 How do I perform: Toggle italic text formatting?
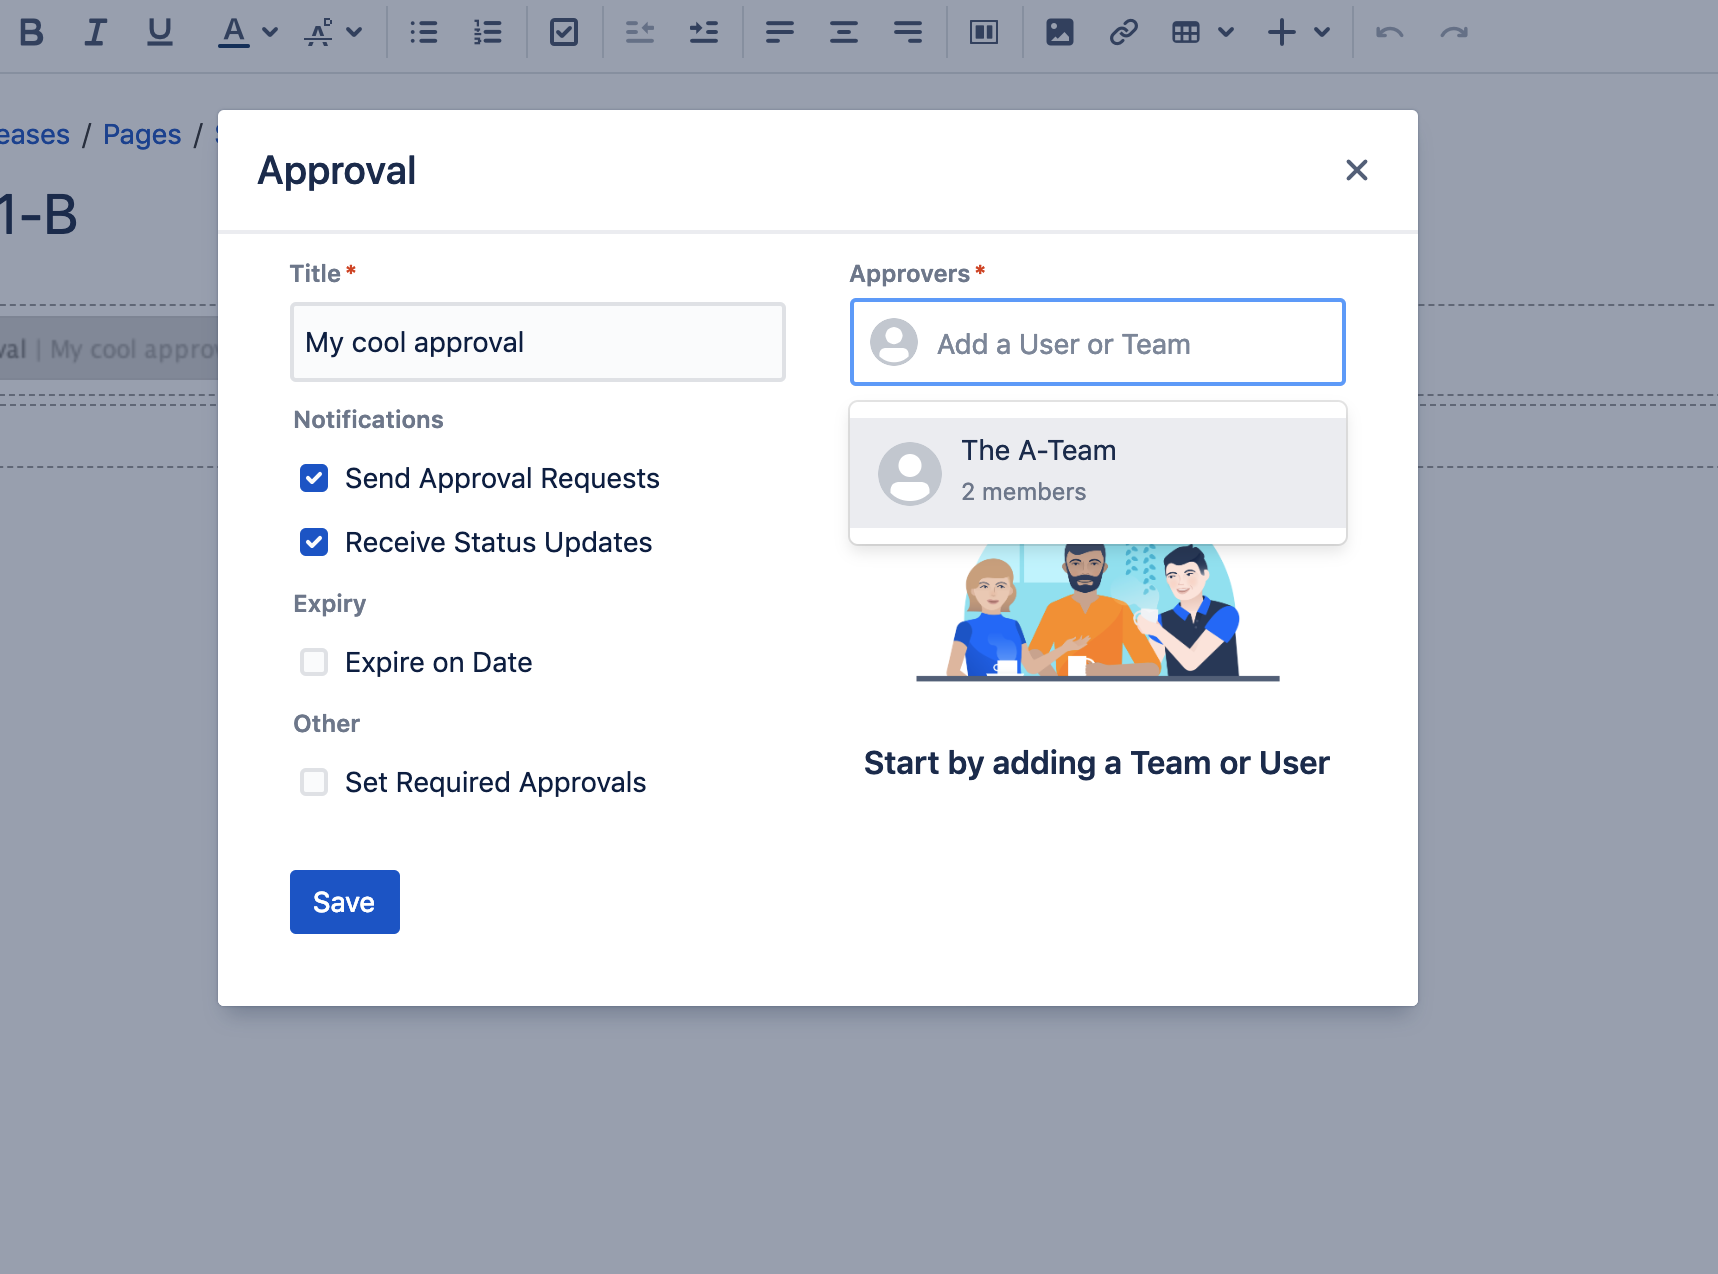96,33
